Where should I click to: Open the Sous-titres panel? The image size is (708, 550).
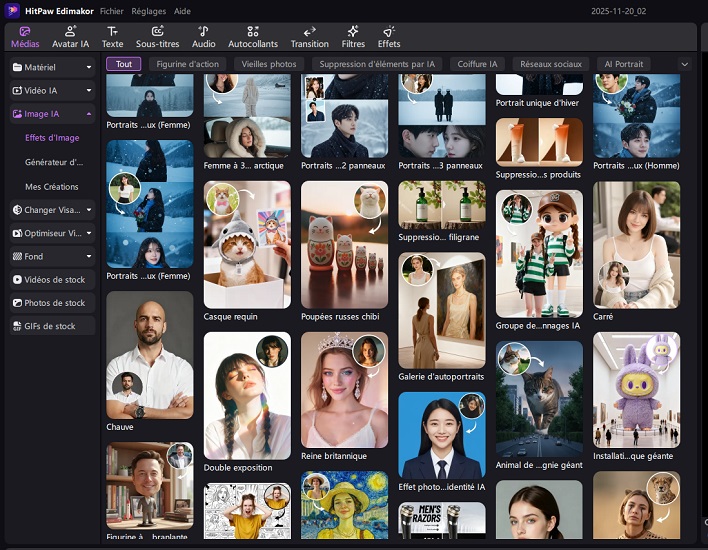tap(157, 37)
